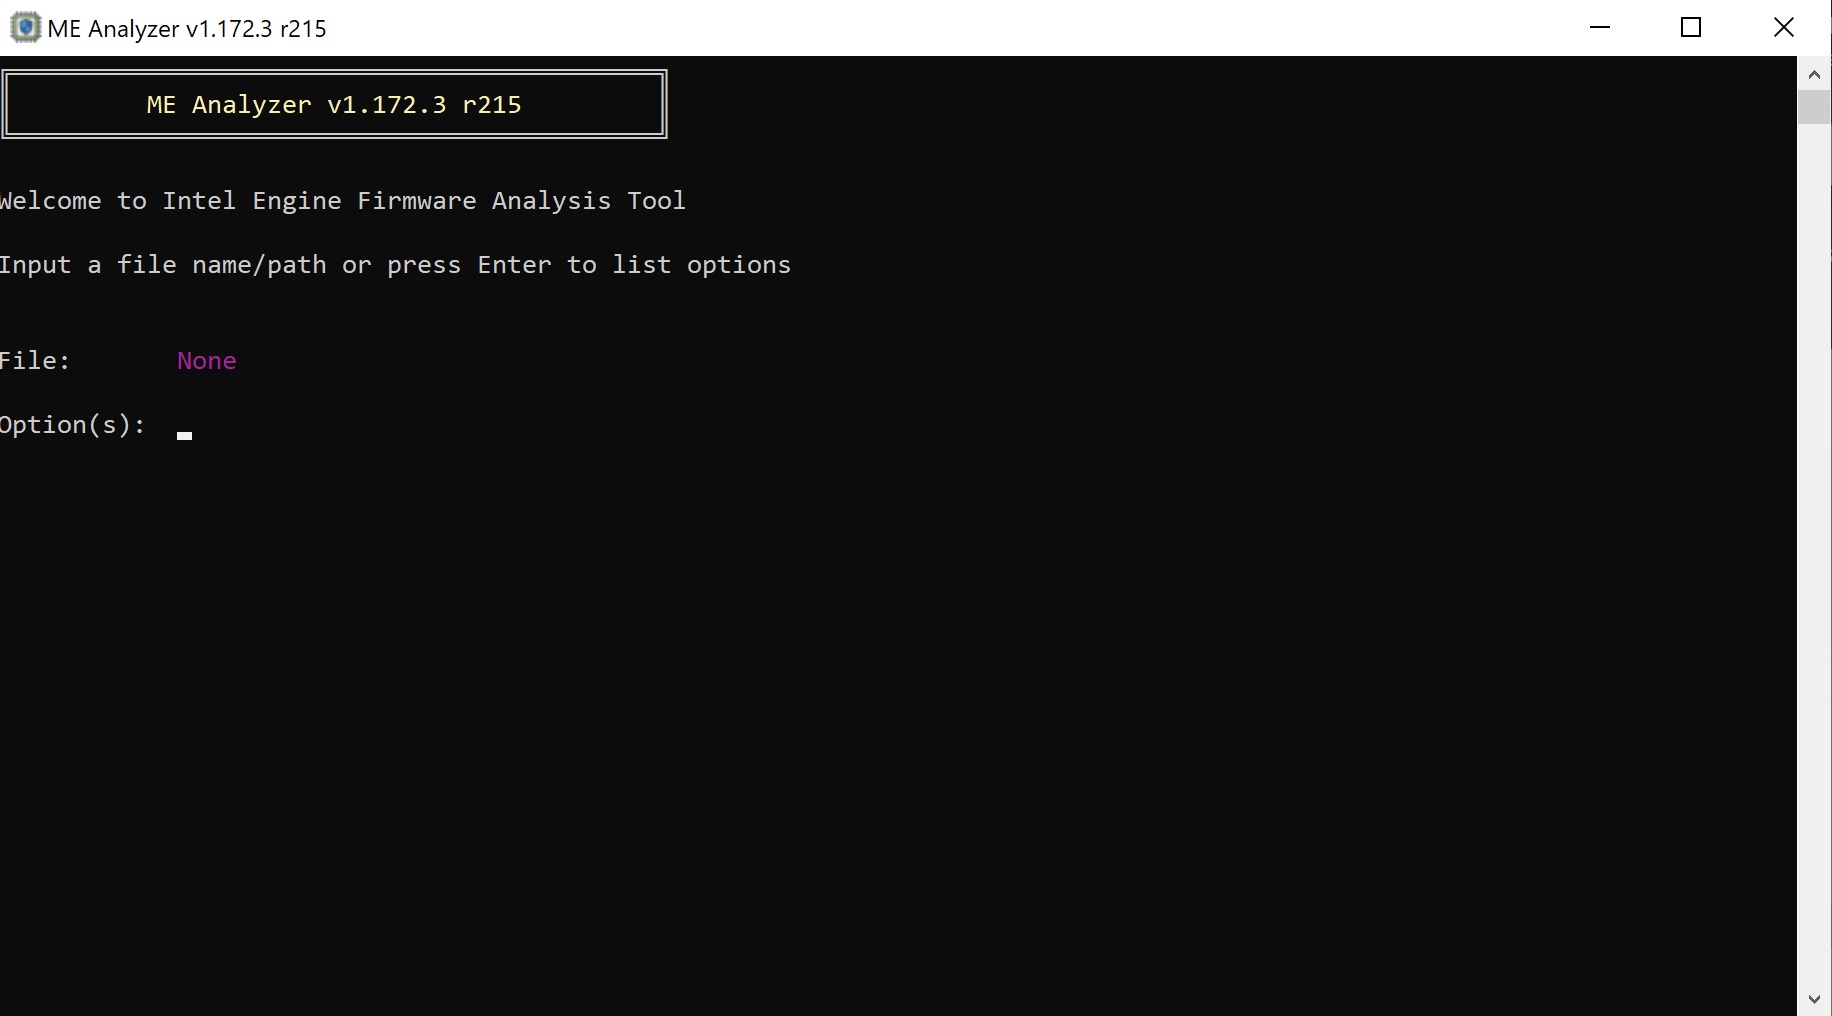Place cursor in the Option(s) input area
The height and width of the screenshot is (1016, 1832).
(x=184, y=430)
